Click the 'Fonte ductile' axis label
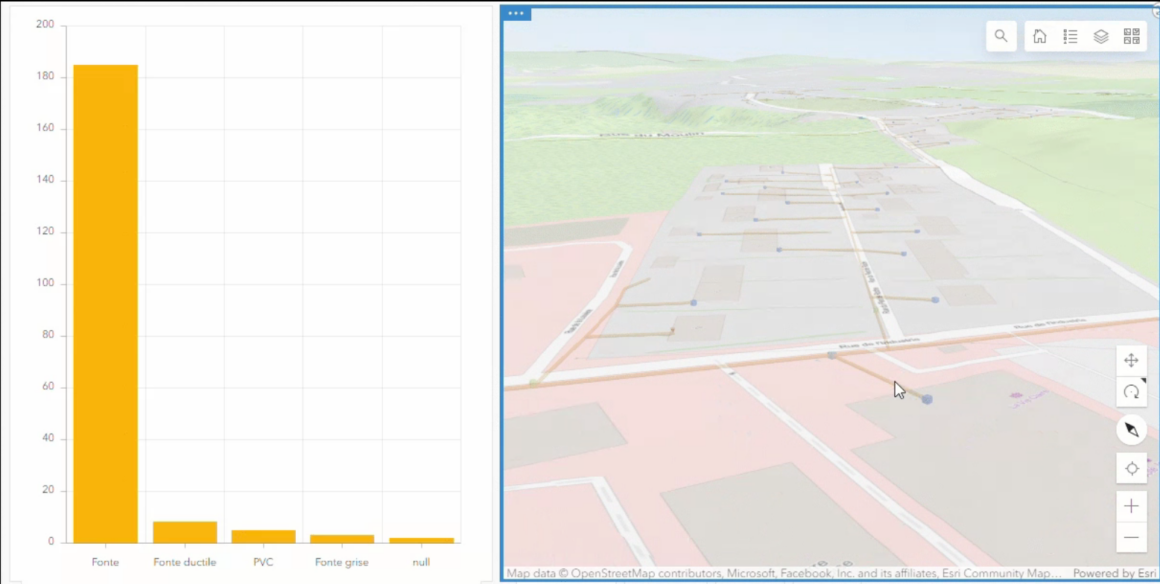This screenshot has width=1160, height=584. click(x=185, y=562)
